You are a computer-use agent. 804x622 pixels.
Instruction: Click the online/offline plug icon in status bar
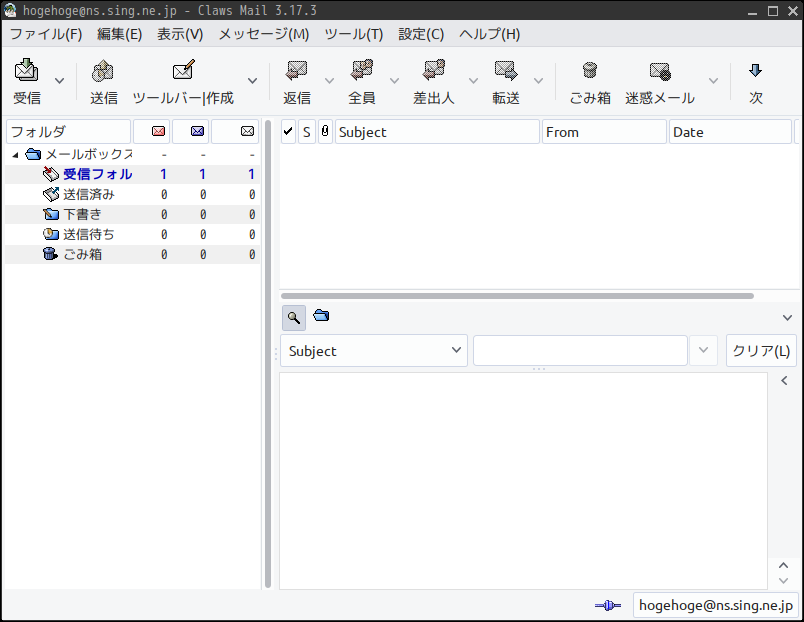pyautogui.click(x=608, y=606)
